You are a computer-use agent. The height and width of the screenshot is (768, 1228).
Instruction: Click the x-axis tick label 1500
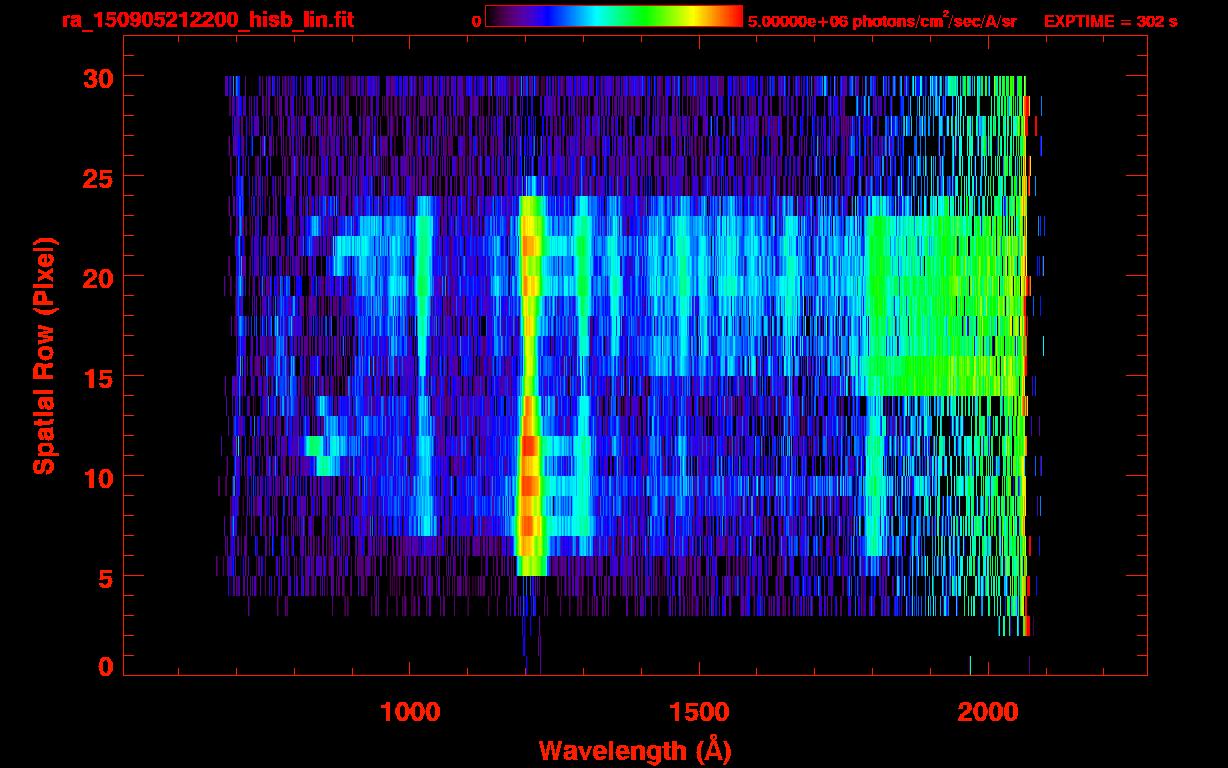click(x=699, y=712)
